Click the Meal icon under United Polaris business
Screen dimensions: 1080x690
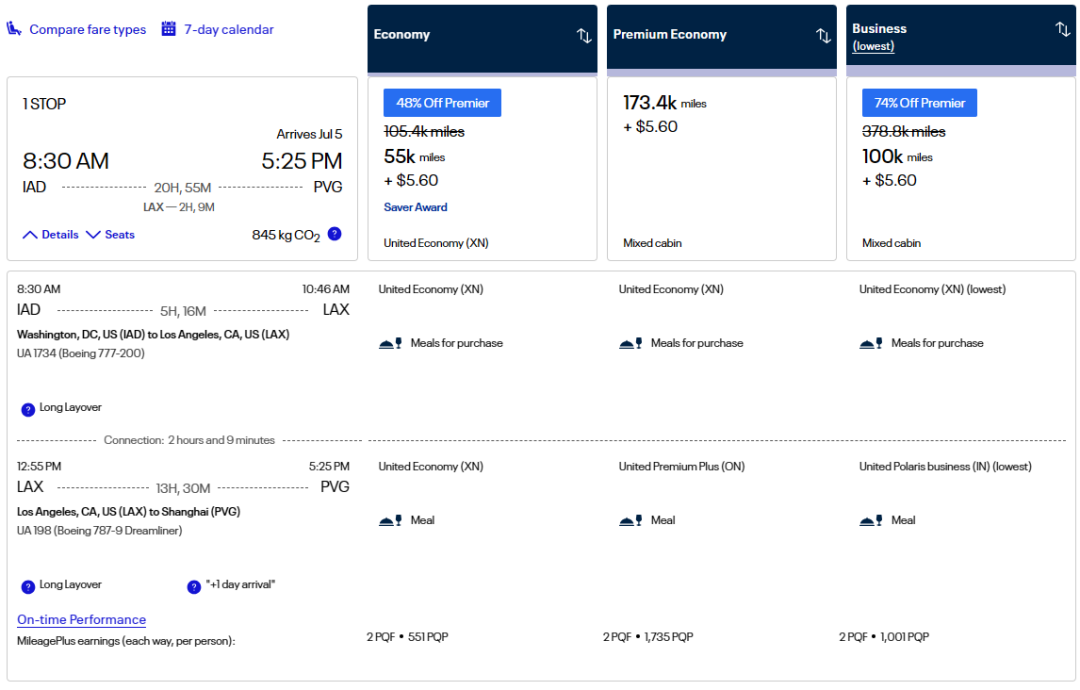871,521
